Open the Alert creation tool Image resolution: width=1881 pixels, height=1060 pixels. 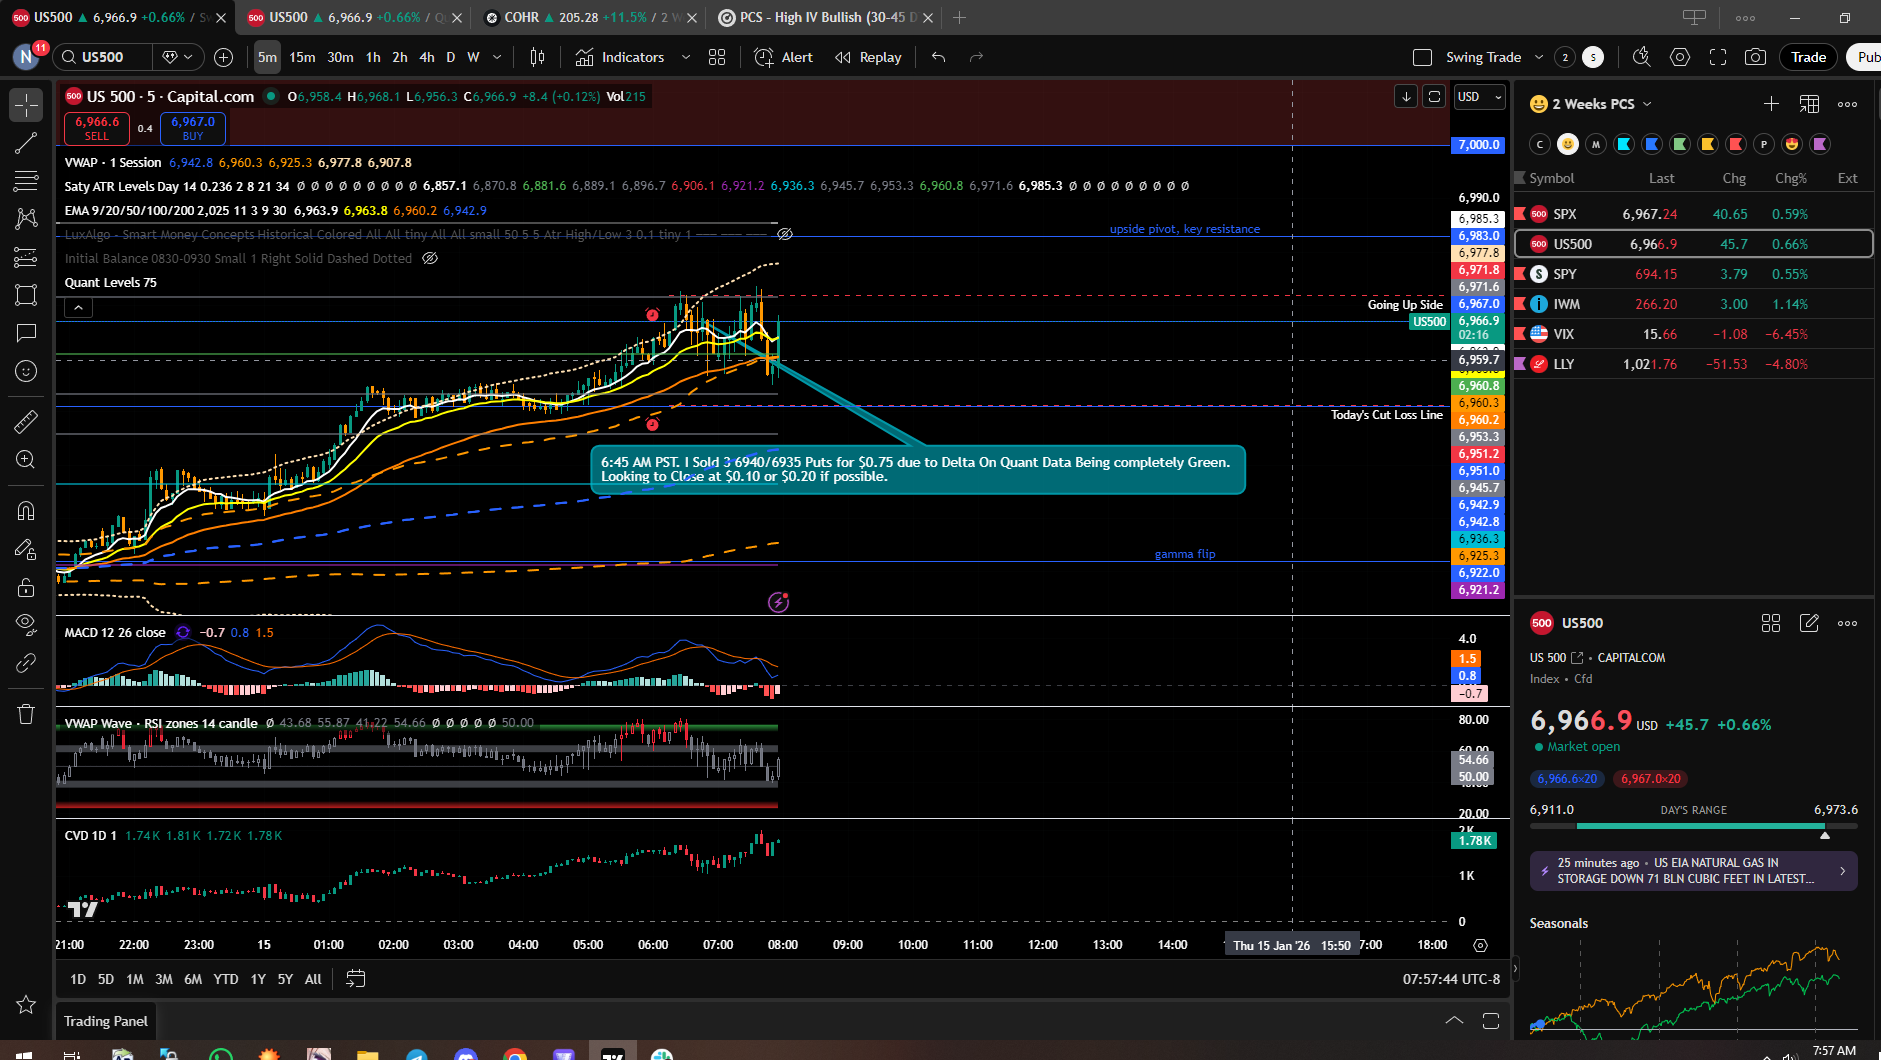point(783,57)
